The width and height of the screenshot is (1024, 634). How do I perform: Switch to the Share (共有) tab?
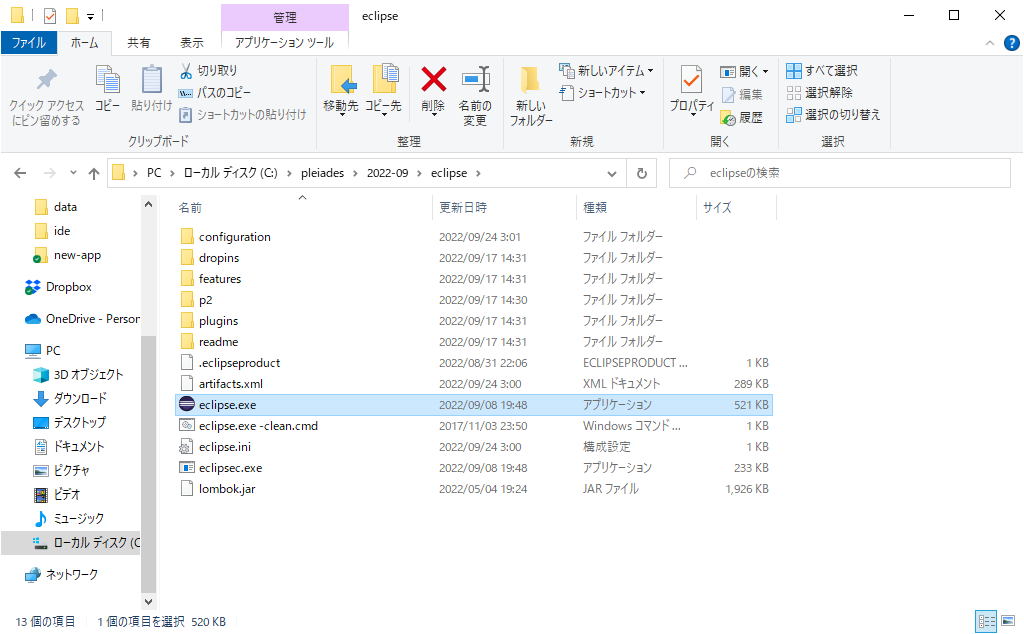coord(138,43)
